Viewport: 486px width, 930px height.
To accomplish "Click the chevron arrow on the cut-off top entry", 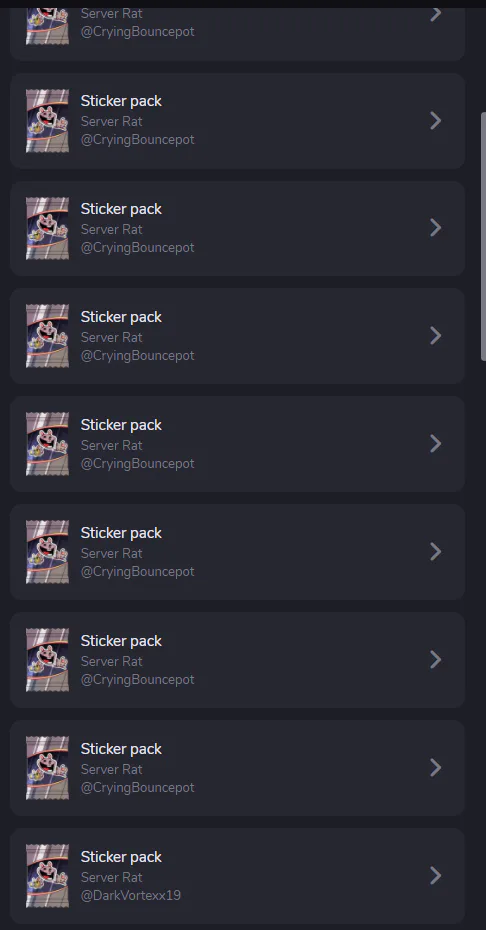I will pyautogui.click(x=436, y=14).
